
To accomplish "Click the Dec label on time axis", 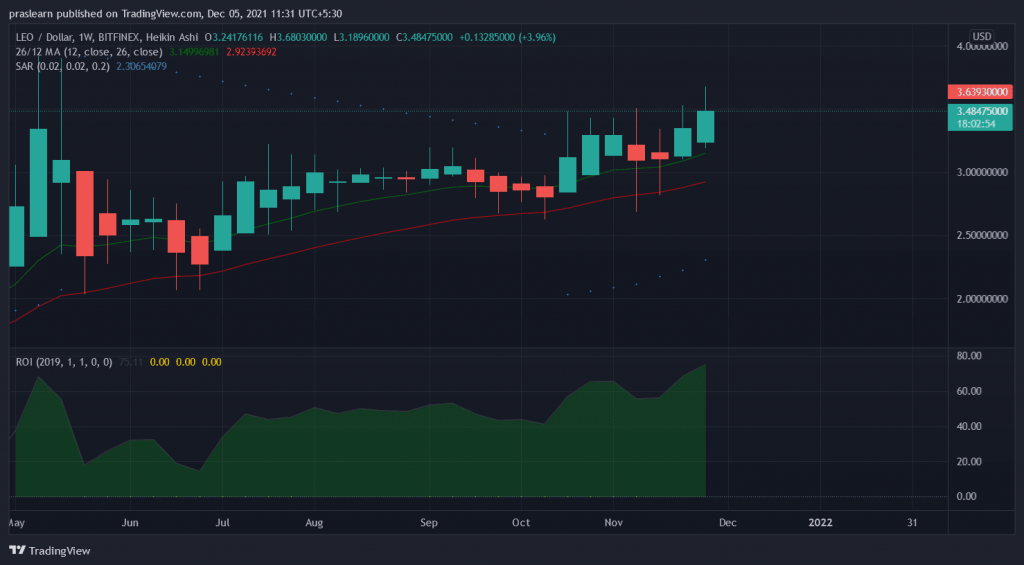I will click(x=728, y=522).
